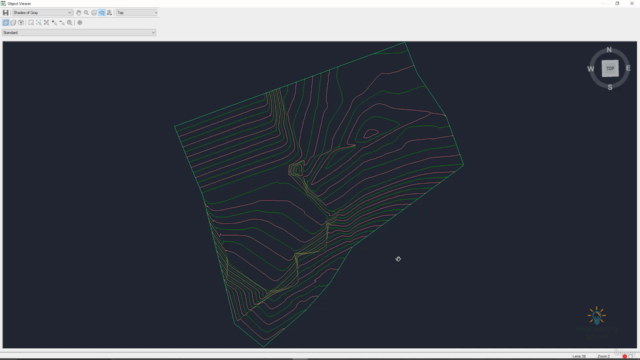Select the Zoom magnifier tool

pos(86,13)
